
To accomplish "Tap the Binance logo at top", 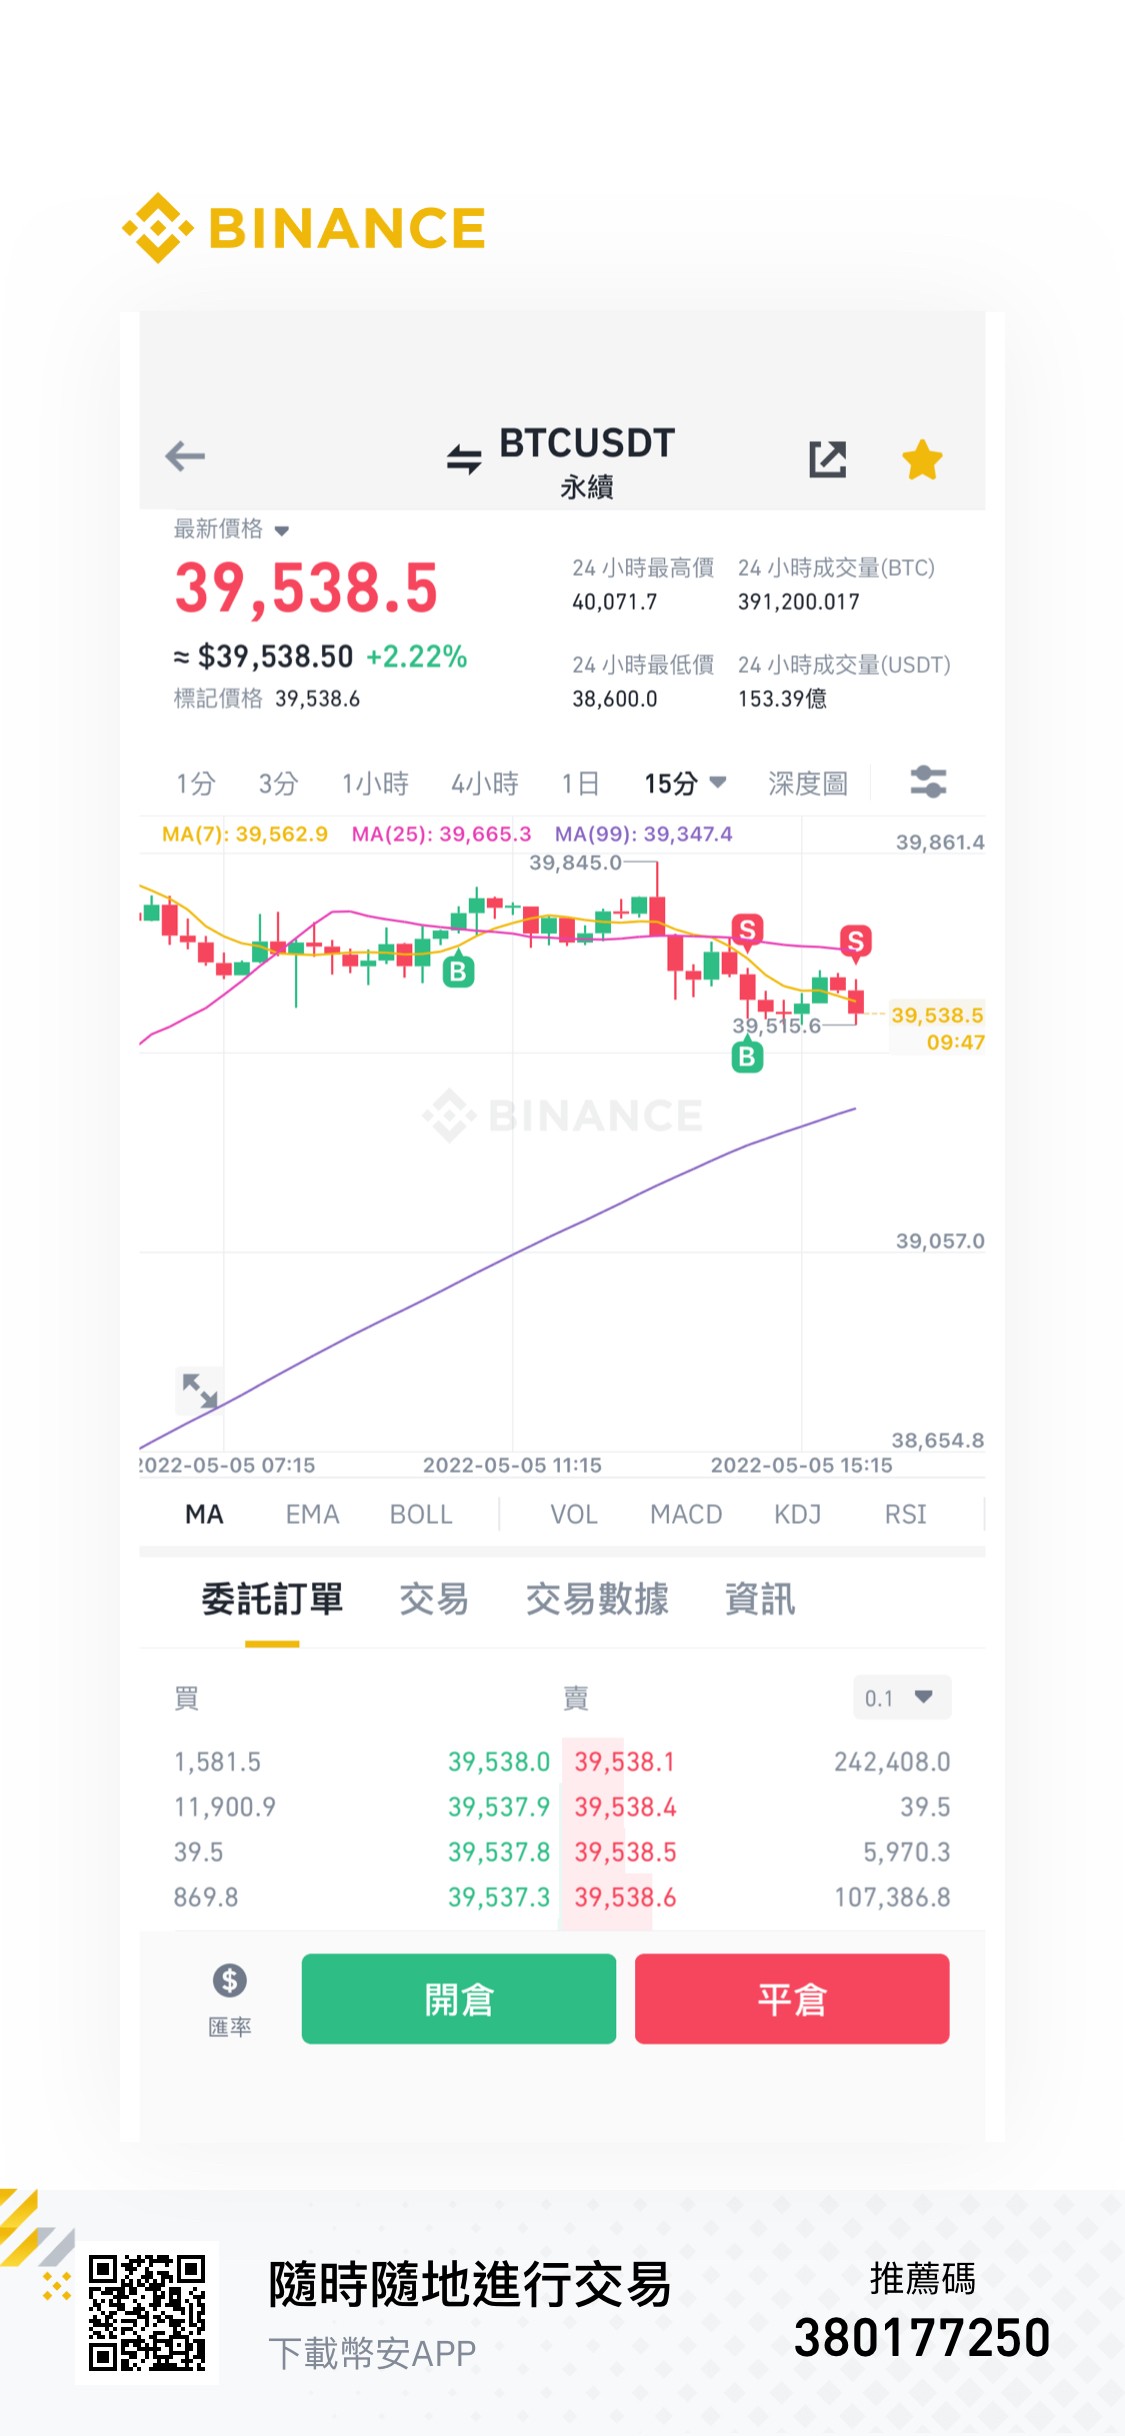I will click(304, 228).
